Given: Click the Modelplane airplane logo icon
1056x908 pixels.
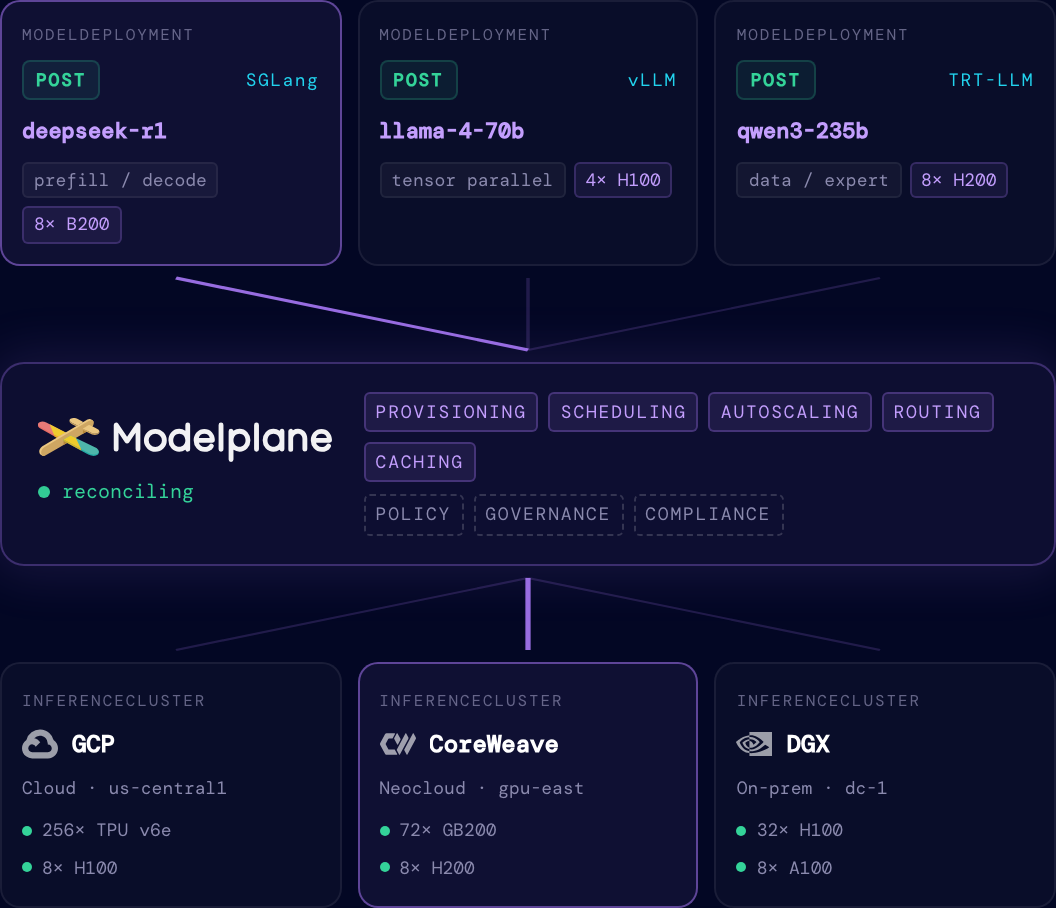Looking at the screenshot, I should click(69, 437).
